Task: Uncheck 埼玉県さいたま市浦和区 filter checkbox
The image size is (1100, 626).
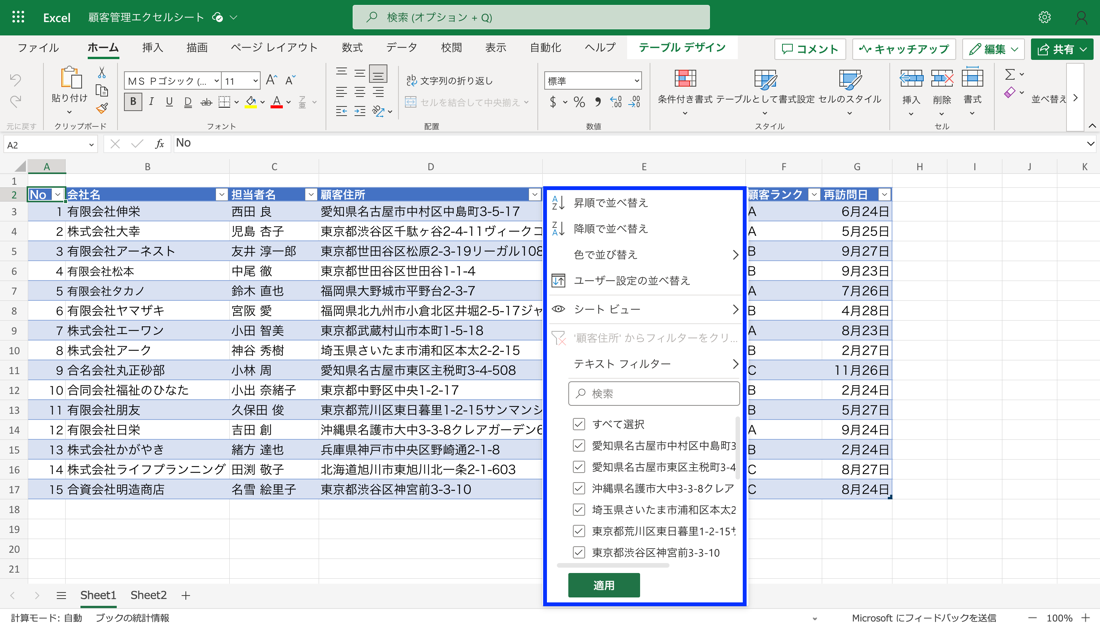Action: (x=579, y=510)
